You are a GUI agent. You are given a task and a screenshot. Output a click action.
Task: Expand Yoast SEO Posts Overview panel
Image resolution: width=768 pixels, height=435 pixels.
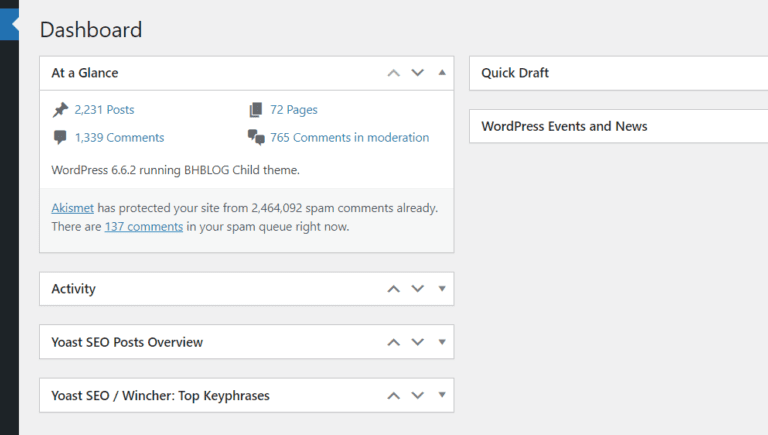pyautogui.click(x=442, y=342)
